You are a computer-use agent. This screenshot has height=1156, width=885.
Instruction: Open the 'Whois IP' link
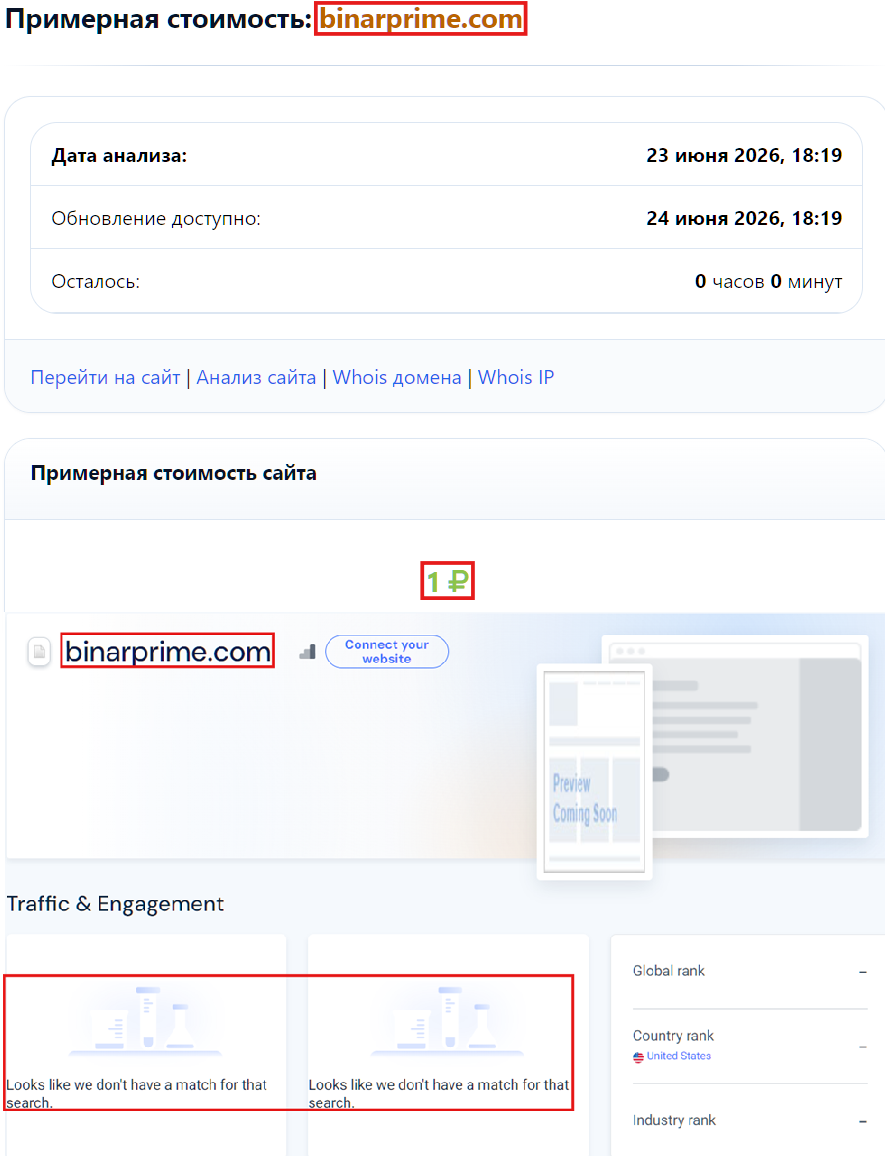pos(516,377)
